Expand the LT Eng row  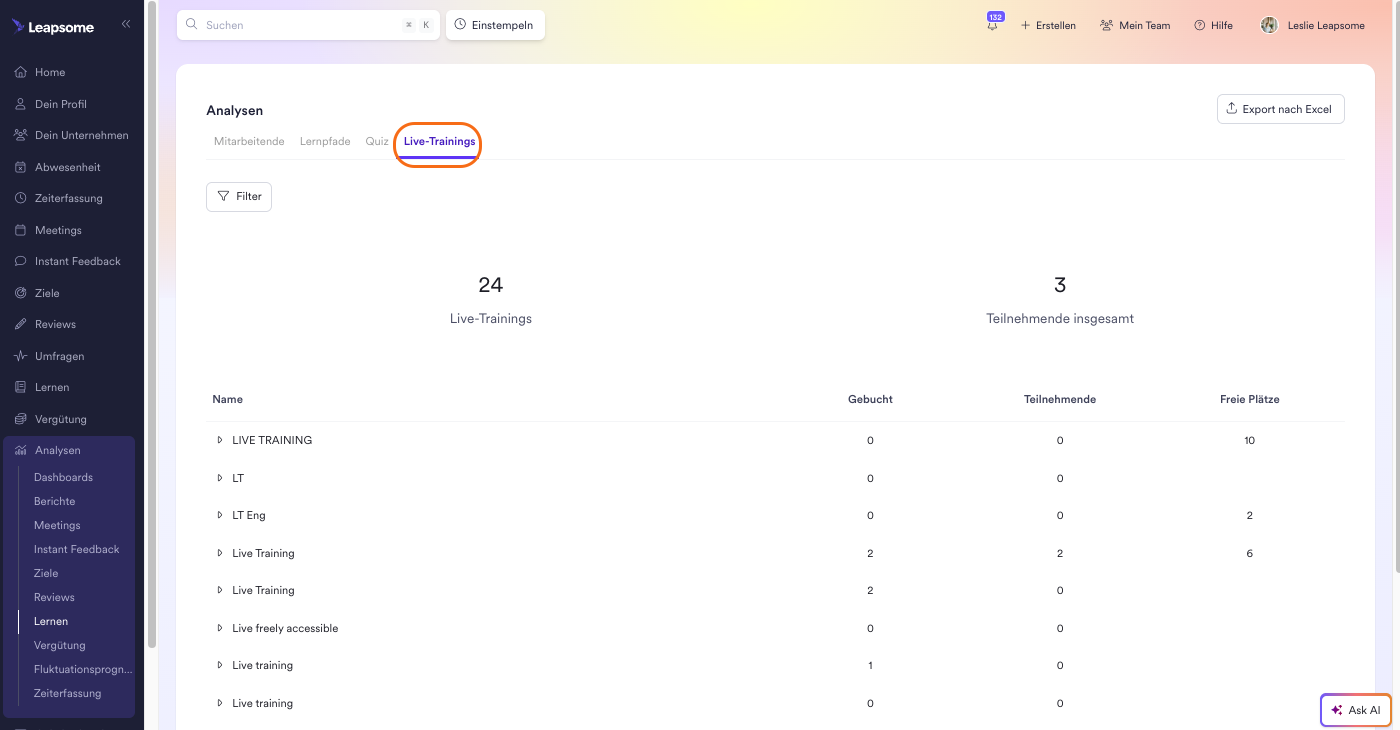(x=220, y=515)
